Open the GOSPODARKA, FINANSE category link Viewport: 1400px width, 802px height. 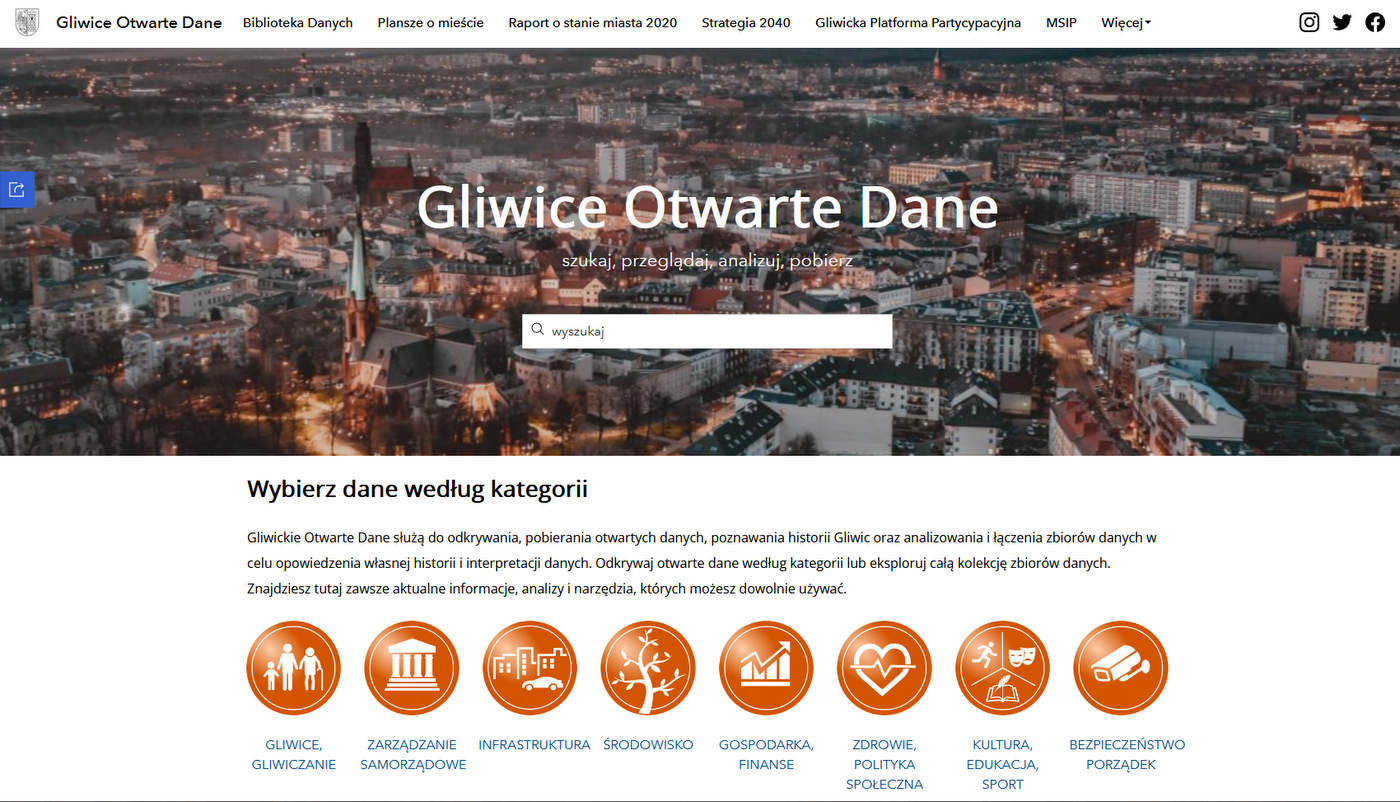[766, 755]
